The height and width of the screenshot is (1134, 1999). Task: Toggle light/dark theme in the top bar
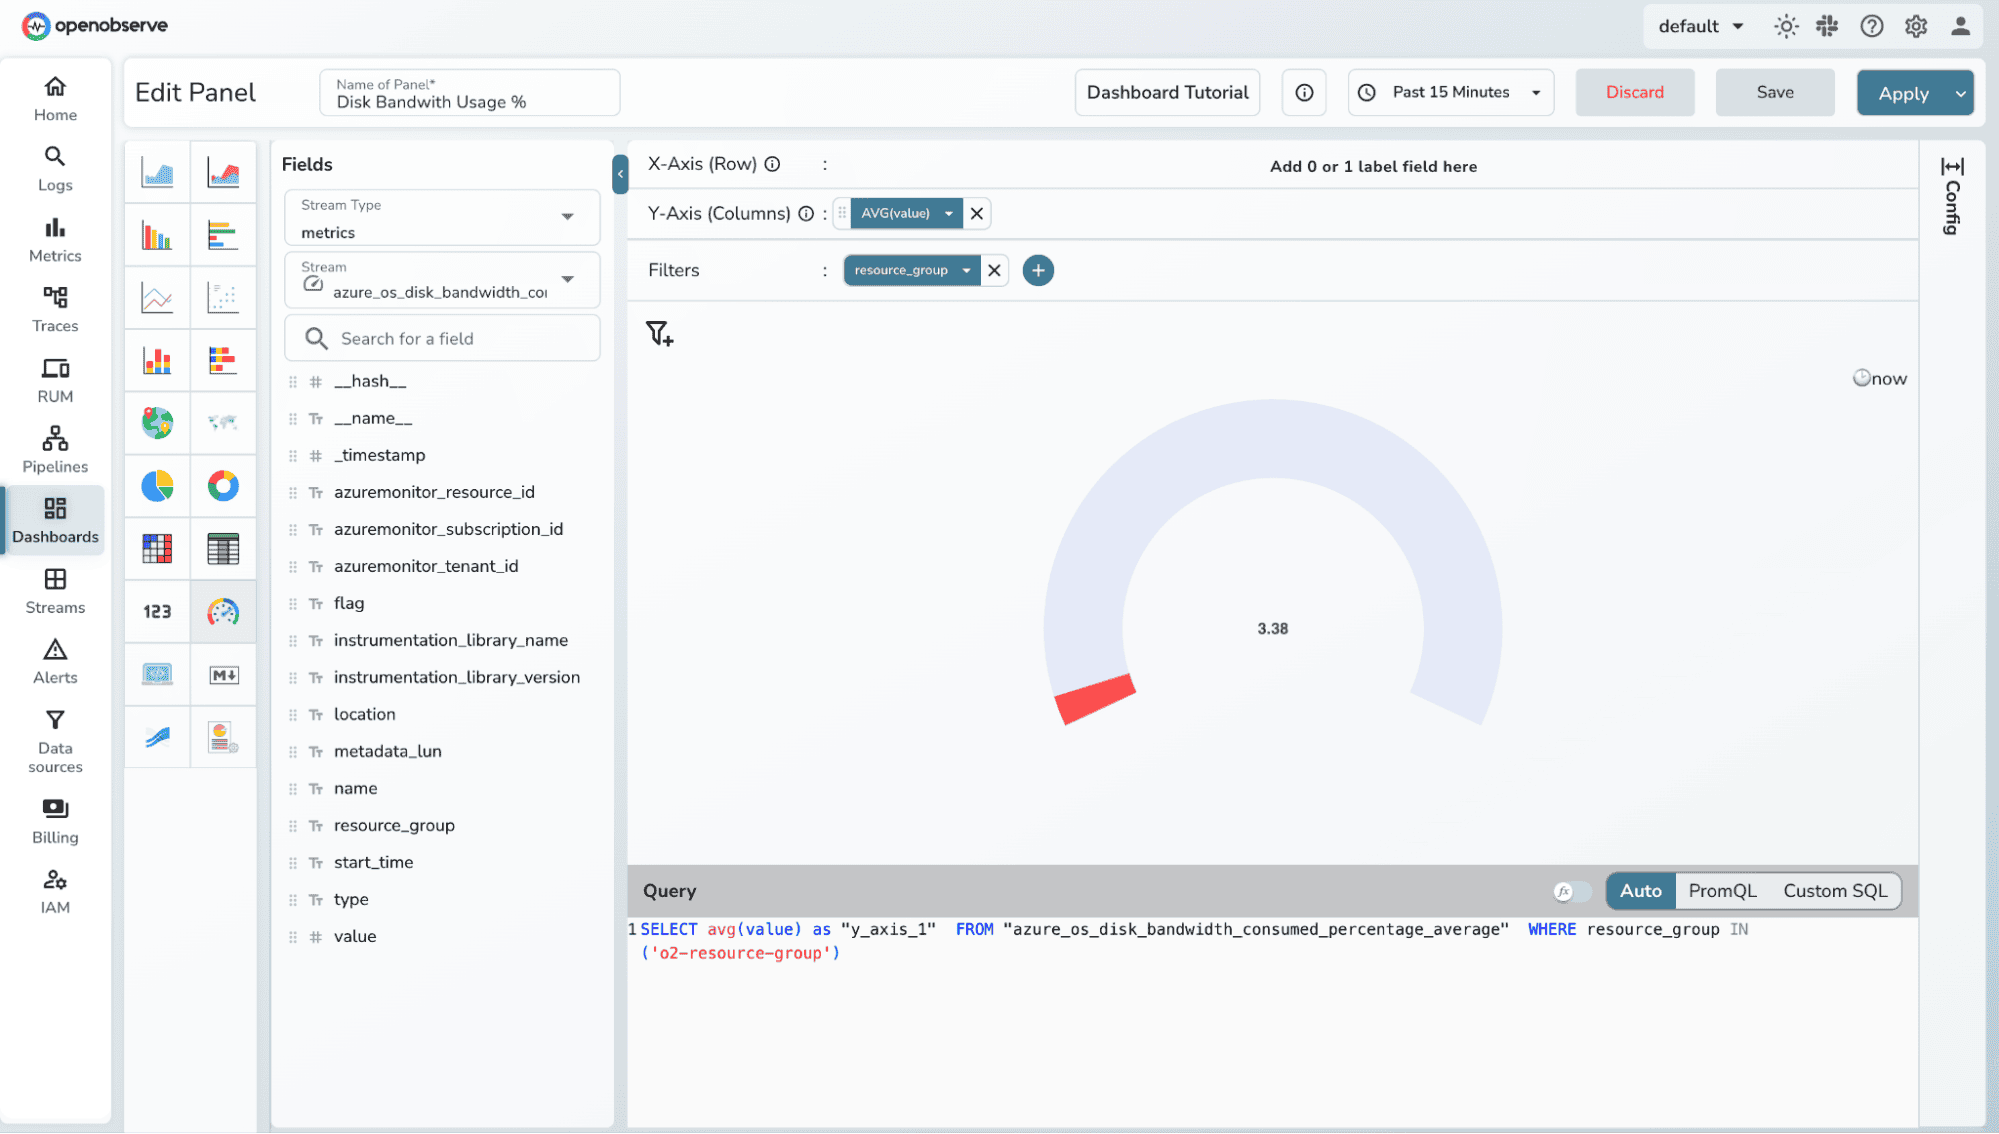tap(1786, 26)
